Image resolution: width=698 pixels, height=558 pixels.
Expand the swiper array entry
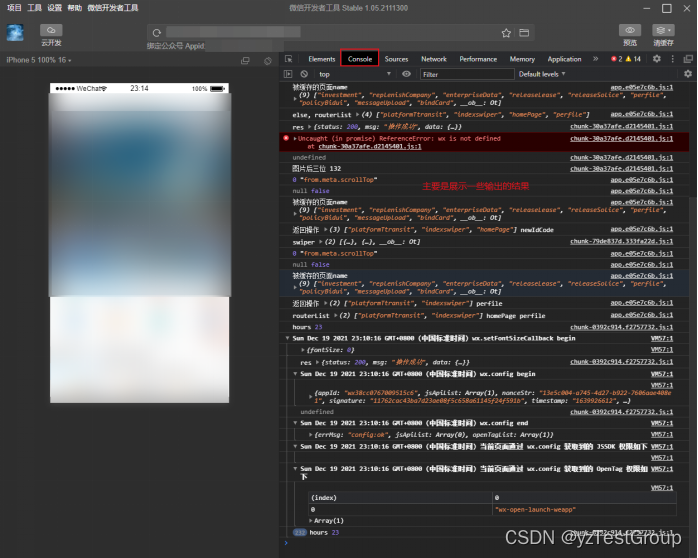[321, 242]
